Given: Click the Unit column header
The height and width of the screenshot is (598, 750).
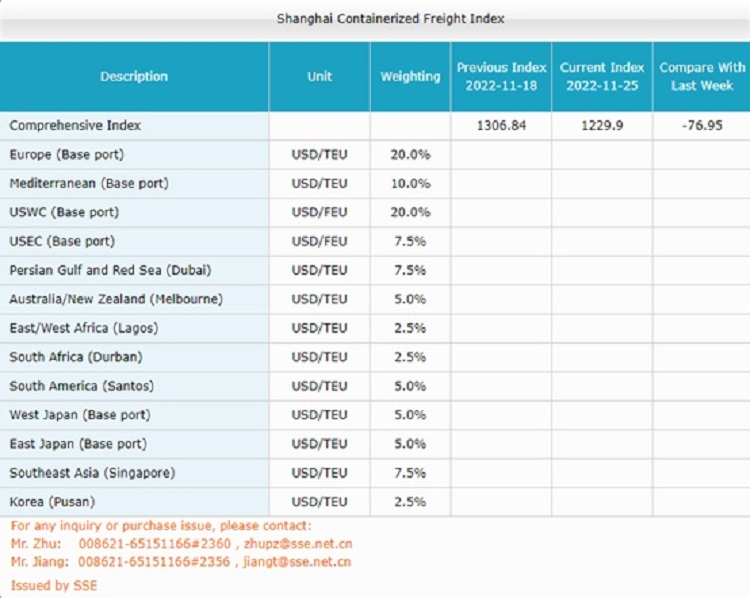Looking at the screenshot, I should [319, 76].
